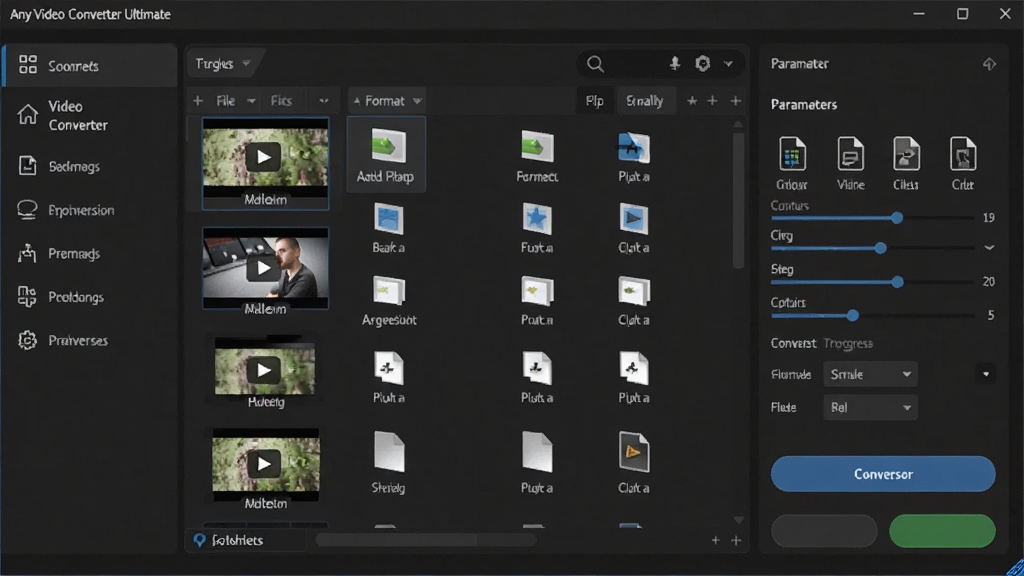The height and width of the screenshot is (576, 1024).
Task: Open the more options dots menu
Action: pos(323,101)
